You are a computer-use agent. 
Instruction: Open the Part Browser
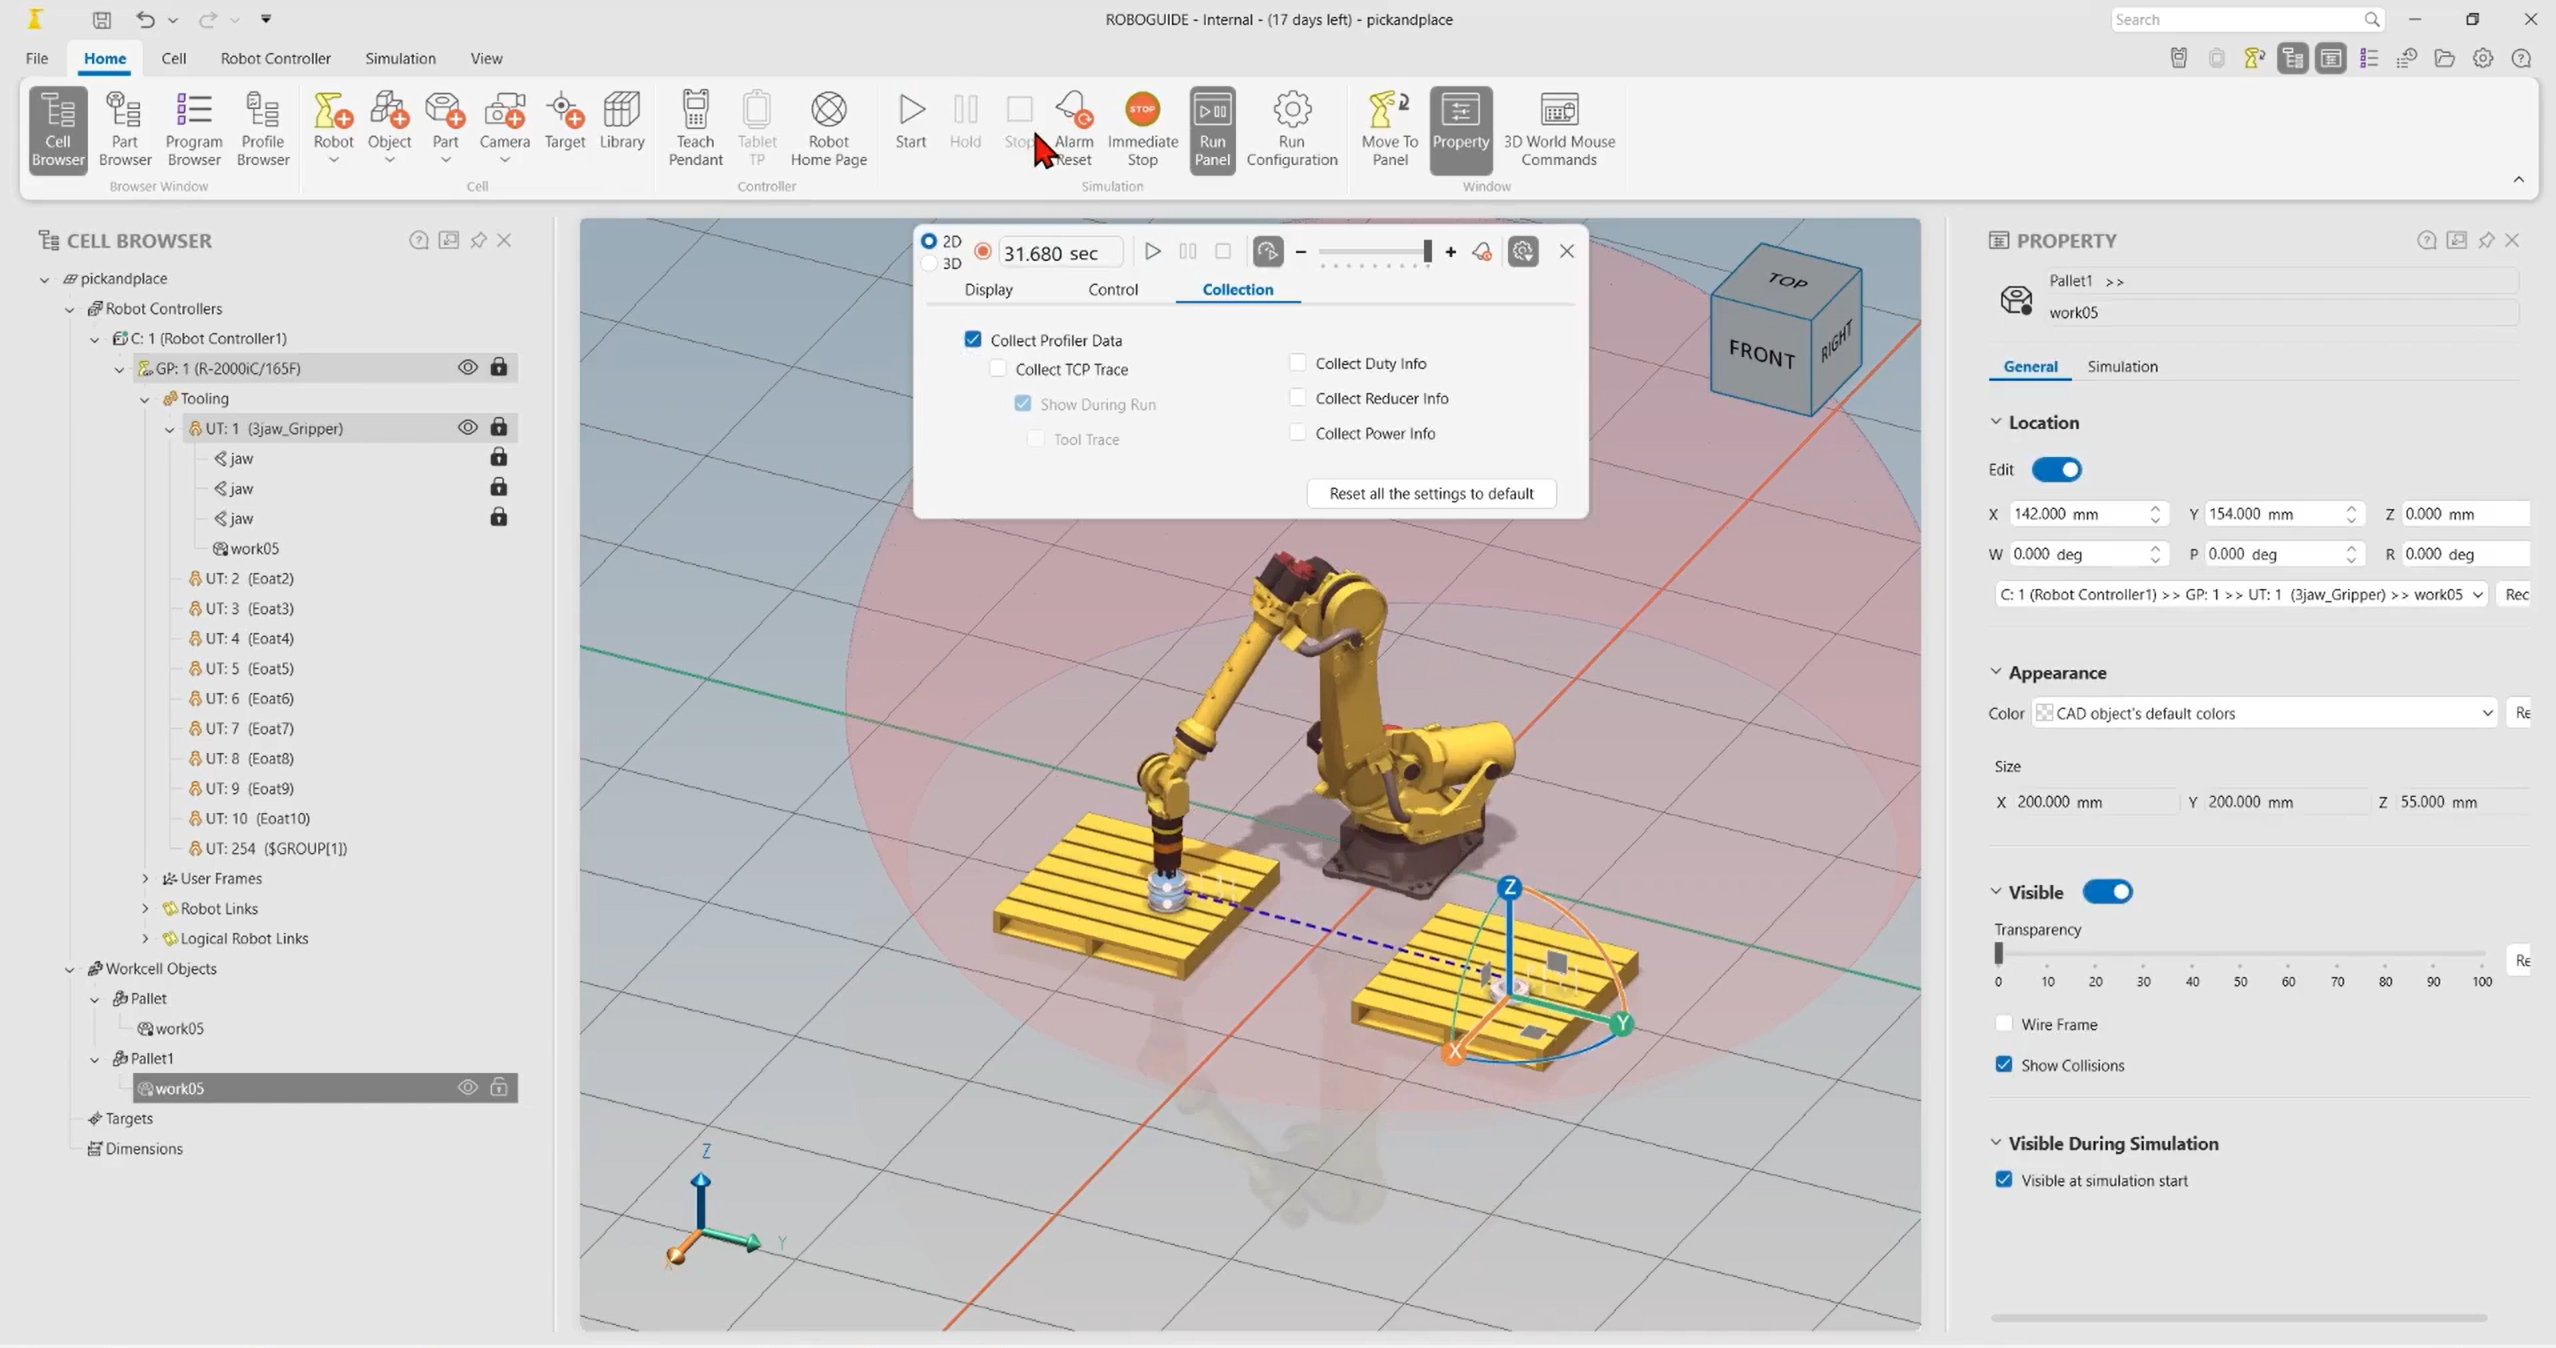[125, 130]
